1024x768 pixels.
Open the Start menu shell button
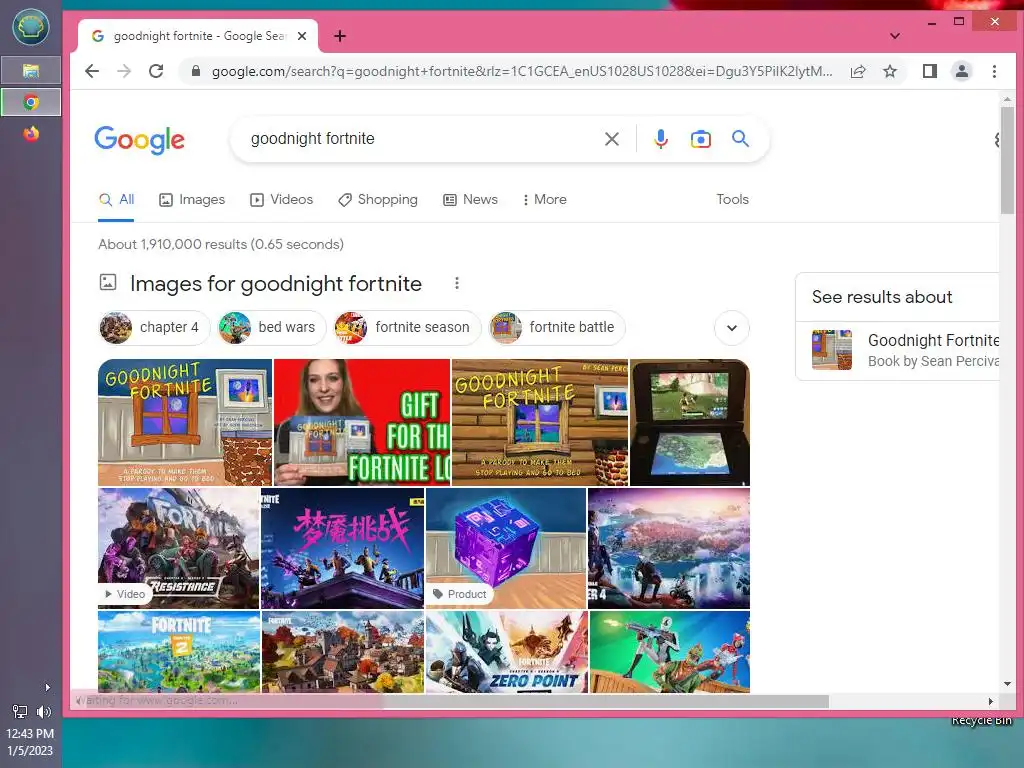[31, 27]
